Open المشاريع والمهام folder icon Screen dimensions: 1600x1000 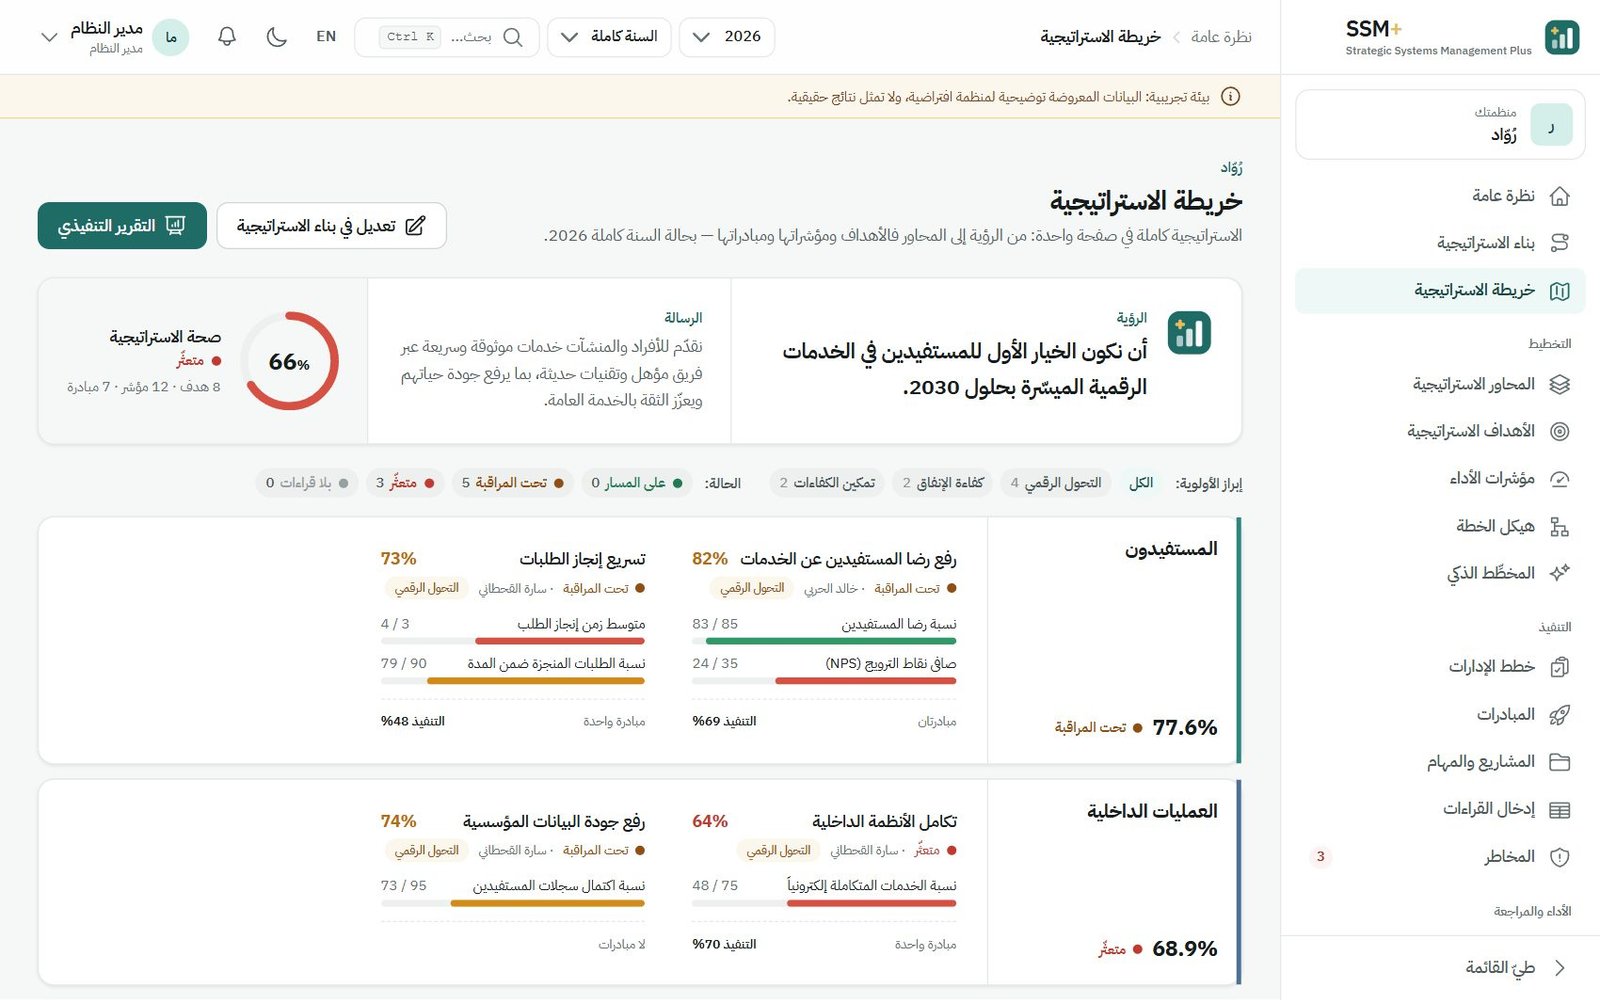tap(1559, 762)
